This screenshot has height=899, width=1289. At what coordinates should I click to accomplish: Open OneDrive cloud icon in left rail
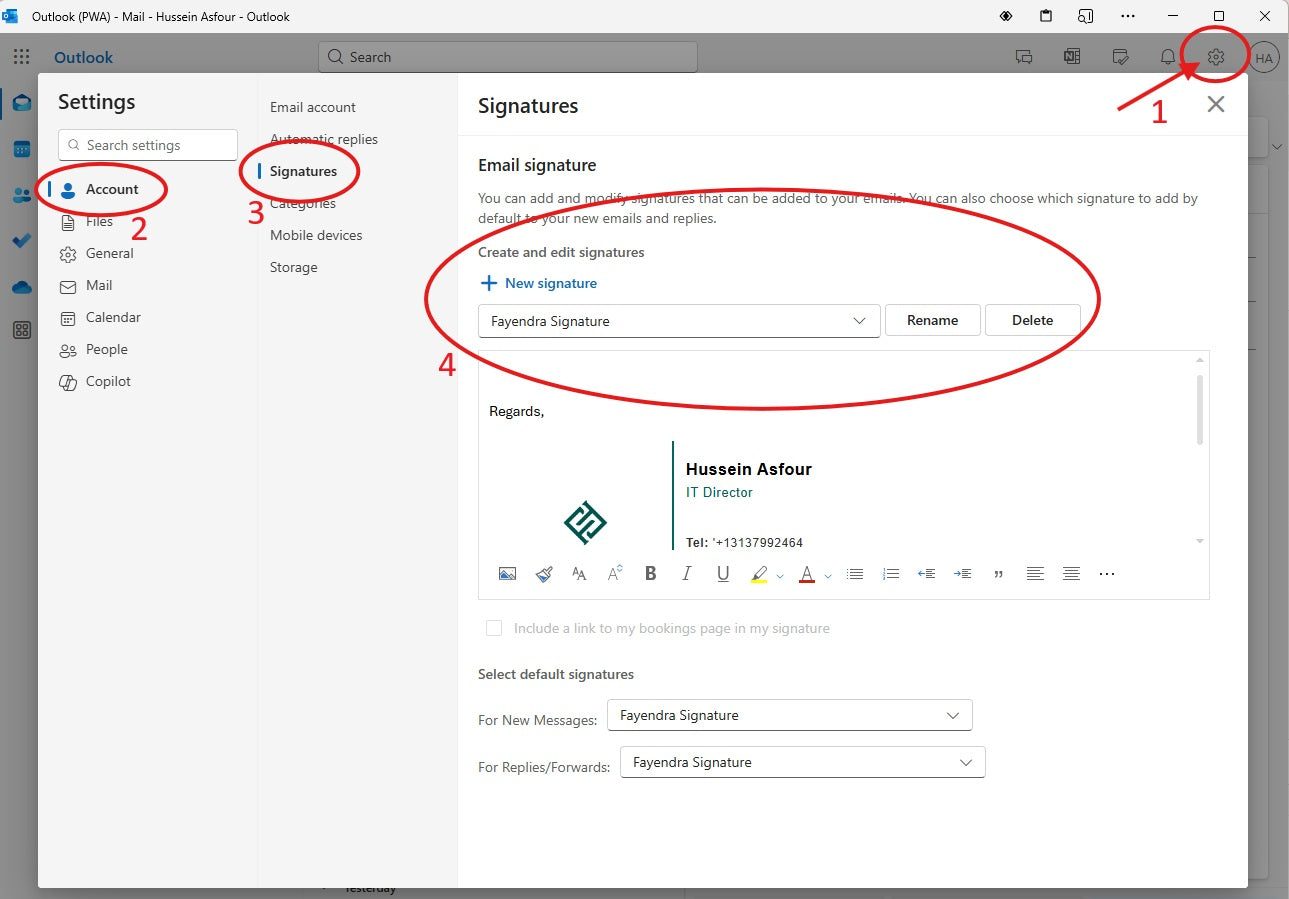[x=21, y=287]
